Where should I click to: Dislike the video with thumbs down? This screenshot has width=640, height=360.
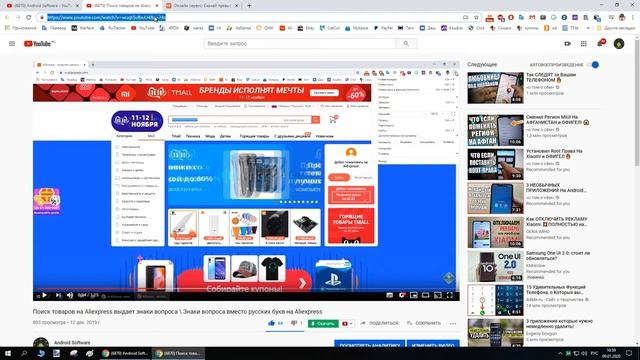point(294,323)
